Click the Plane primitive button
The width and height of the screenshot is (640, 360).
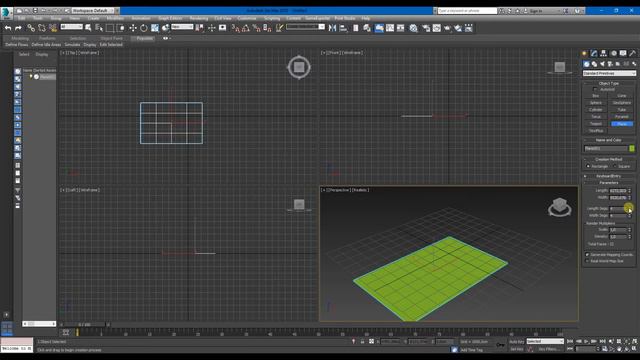622,124
